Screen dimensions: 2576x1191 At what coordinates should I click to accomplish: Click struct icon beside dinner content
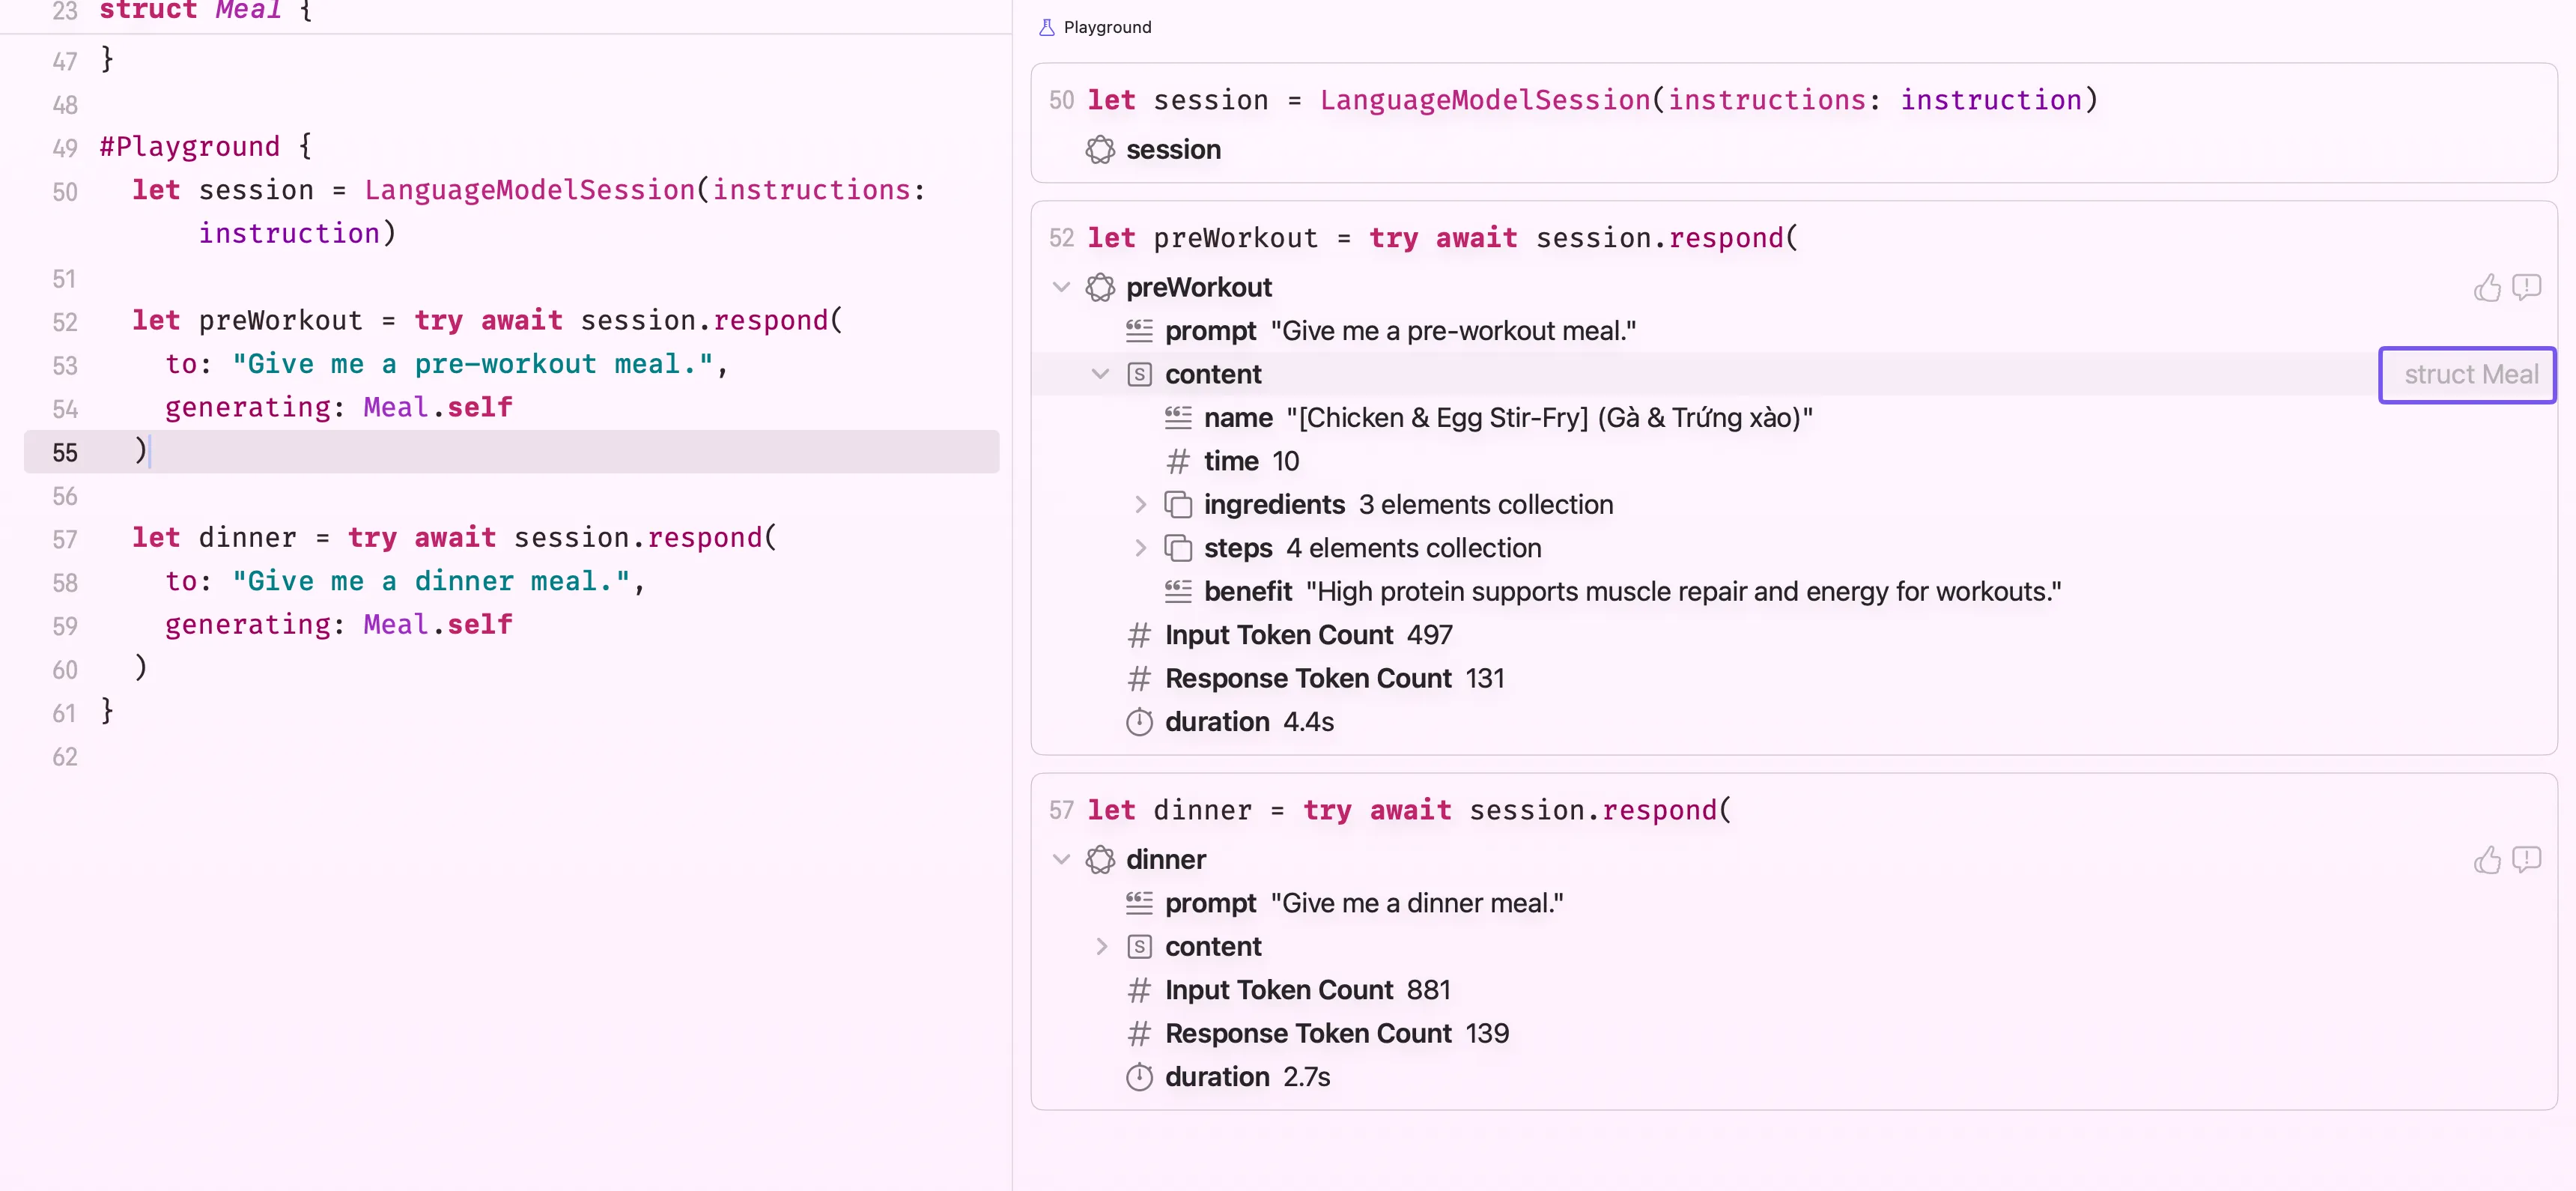pyautogui.click(x=1139, y=946)
